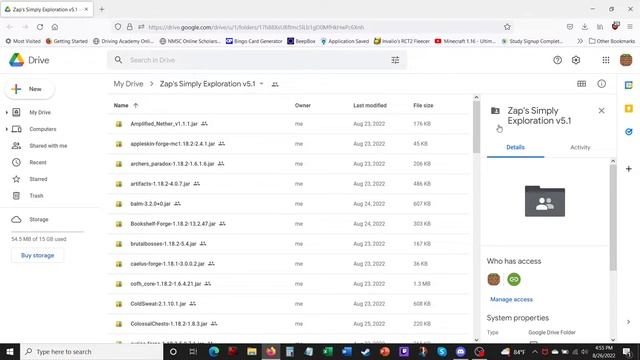Click Manage access link
Viewport: 640px width, 360px height.
511,299
